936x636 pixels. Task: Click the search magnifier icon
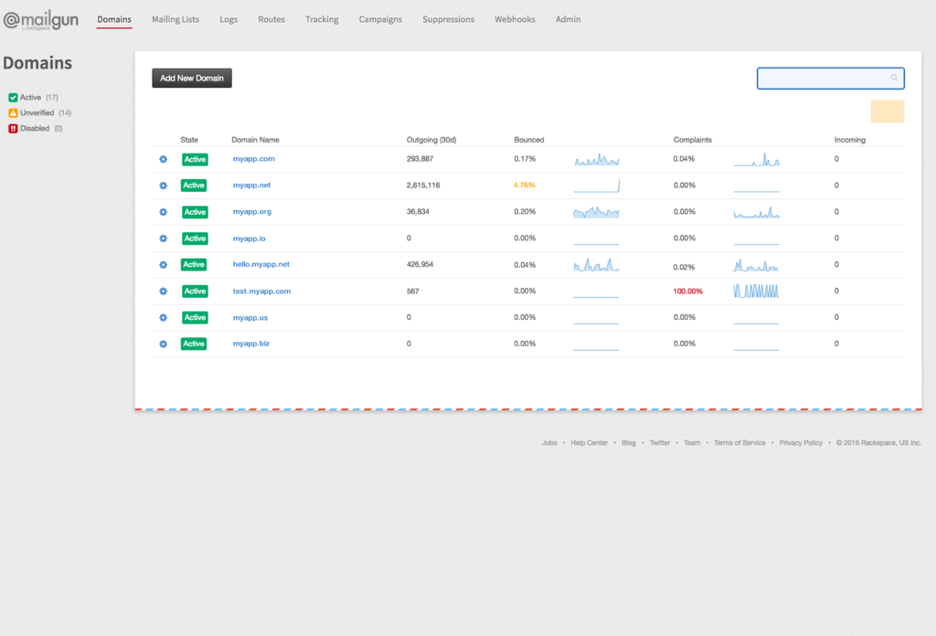pyautogui.click(x=894, y=78)
